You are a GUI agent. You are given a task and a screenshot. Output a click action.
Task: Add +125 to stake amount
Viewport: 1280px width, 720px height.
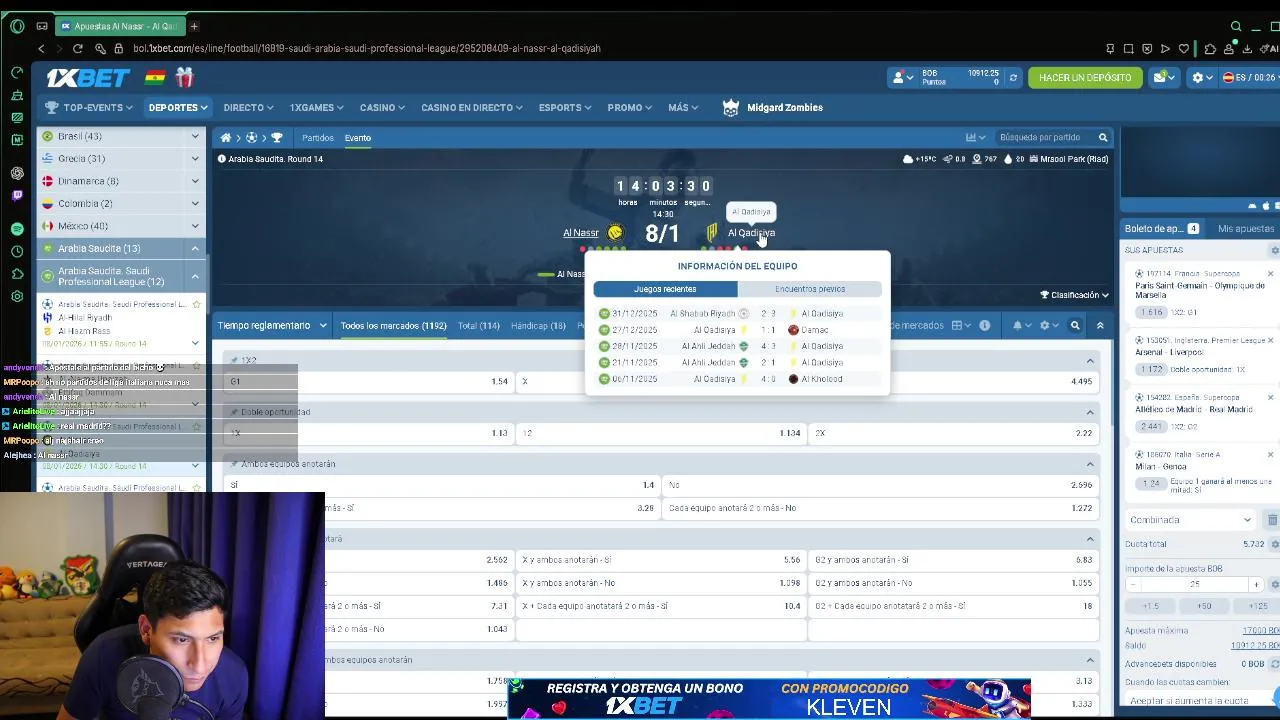click(1258, 606)
